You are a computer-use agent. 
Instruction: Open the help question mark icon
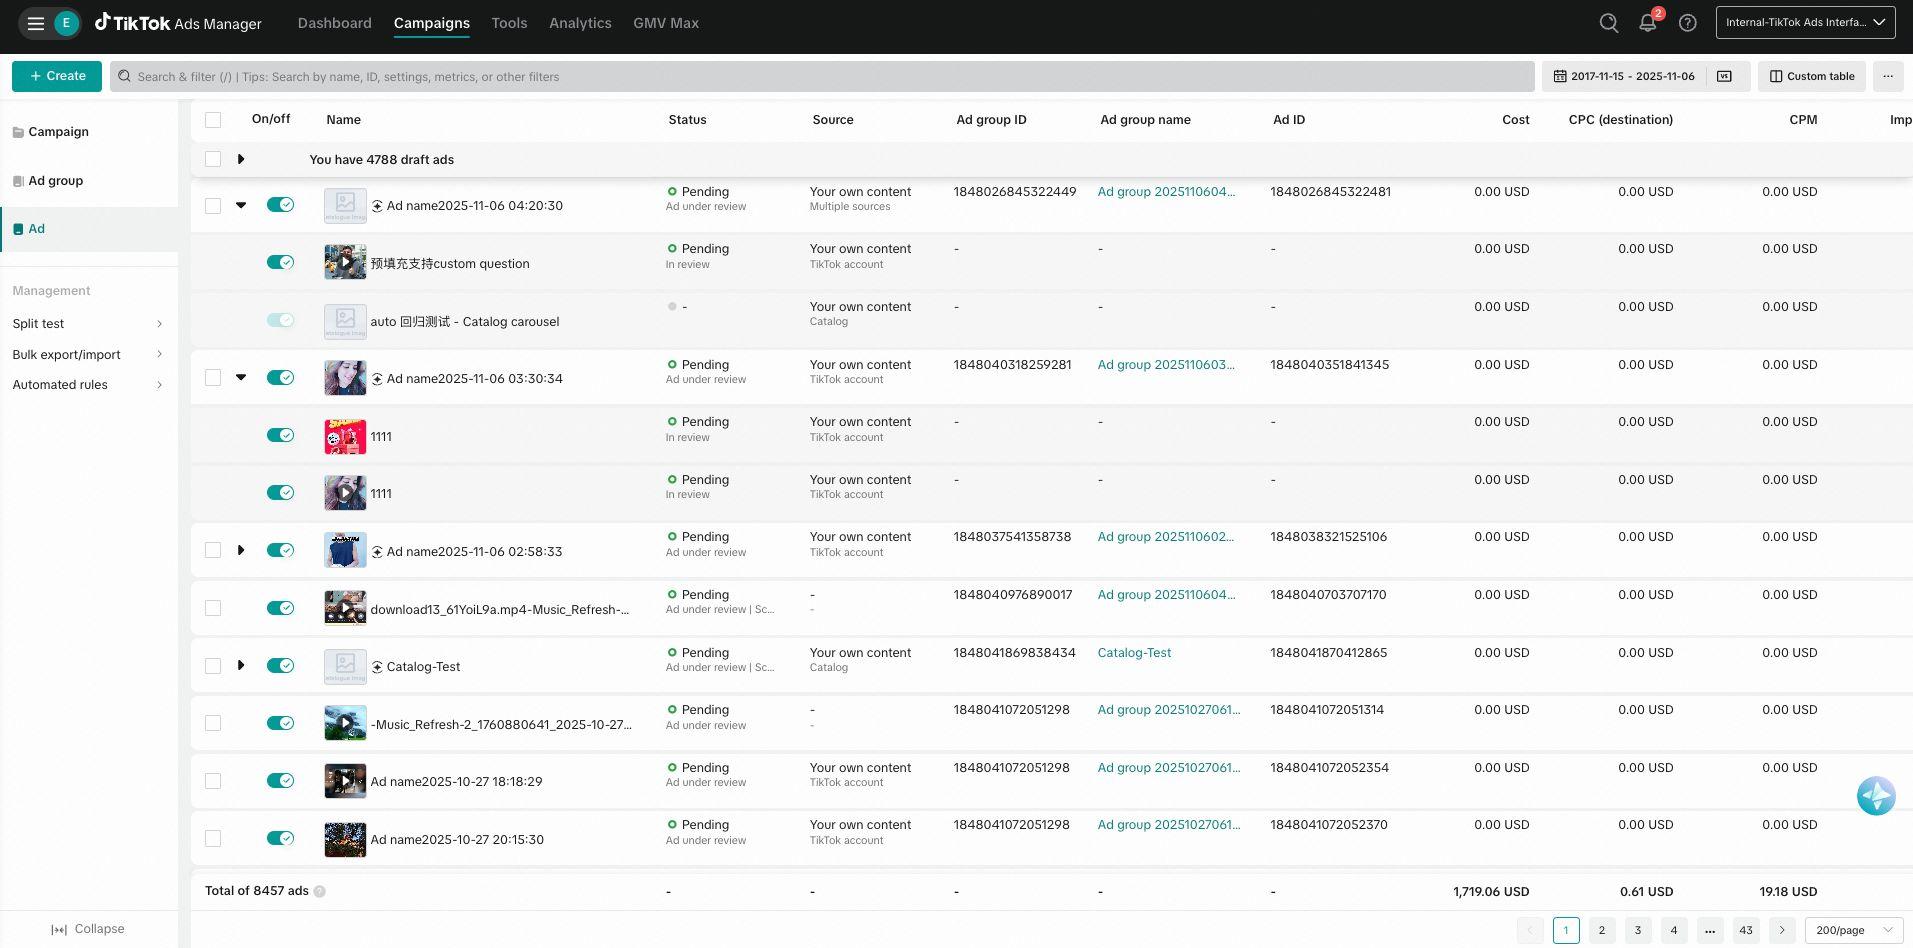(x=1687, y=23)
